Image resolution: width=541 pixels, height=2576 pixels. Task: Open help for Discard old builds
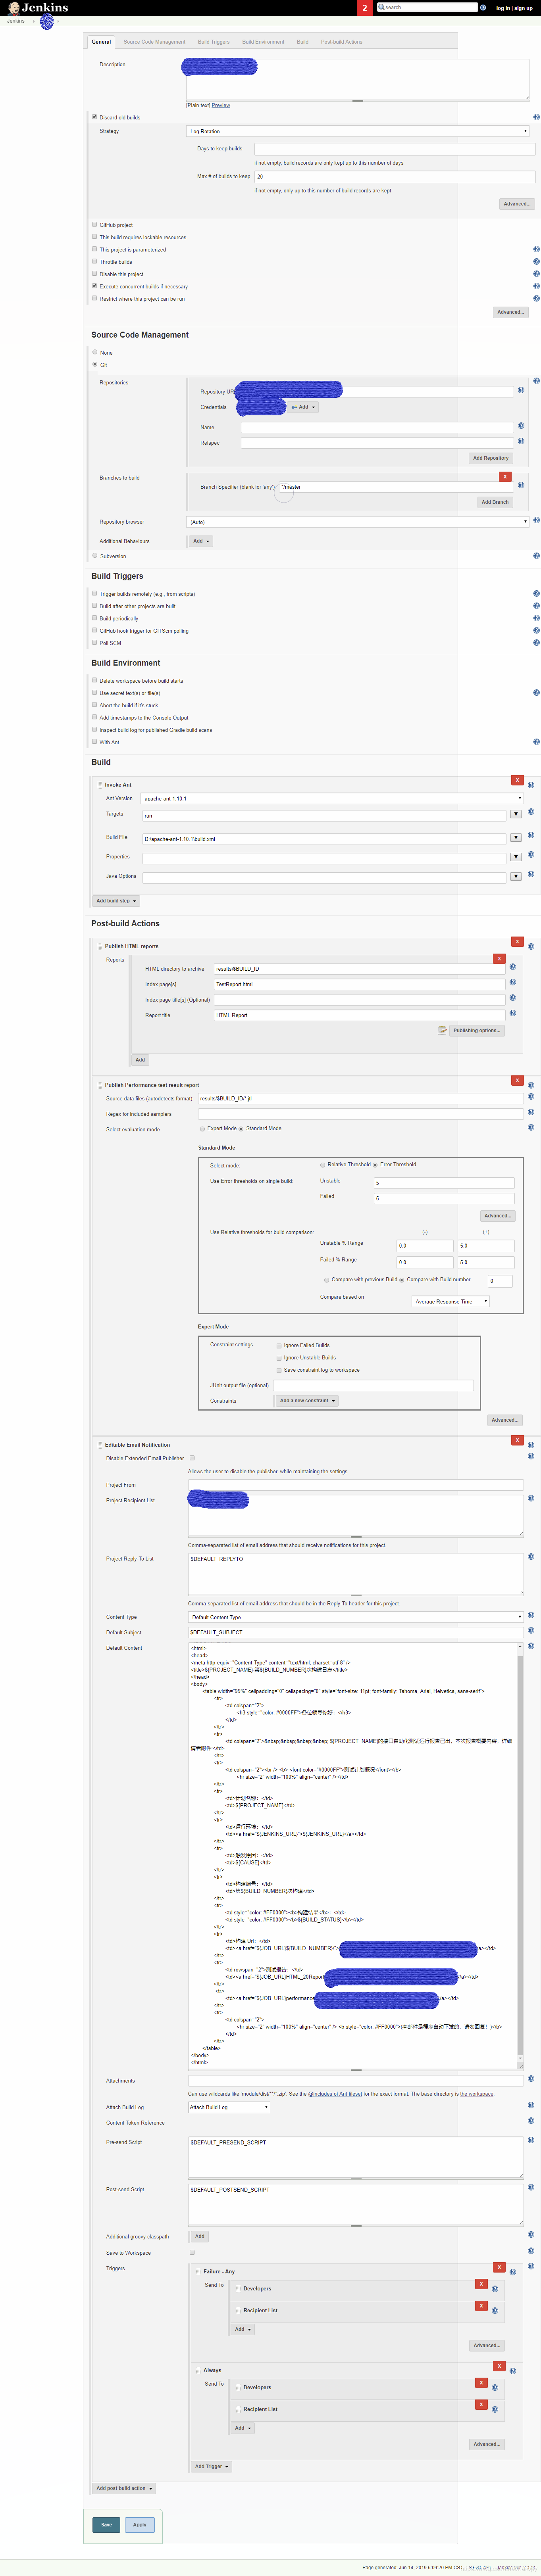(536, 118)
